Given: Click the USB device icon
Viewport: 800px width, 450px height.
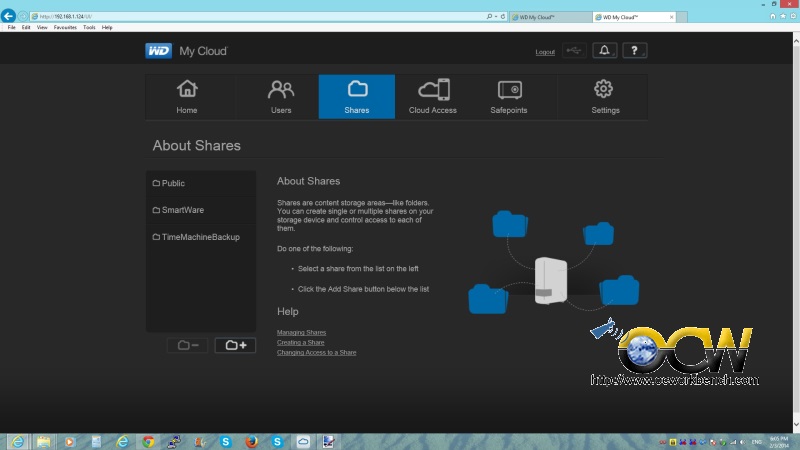Looking at the screenshot, I should tap(574, 51).
